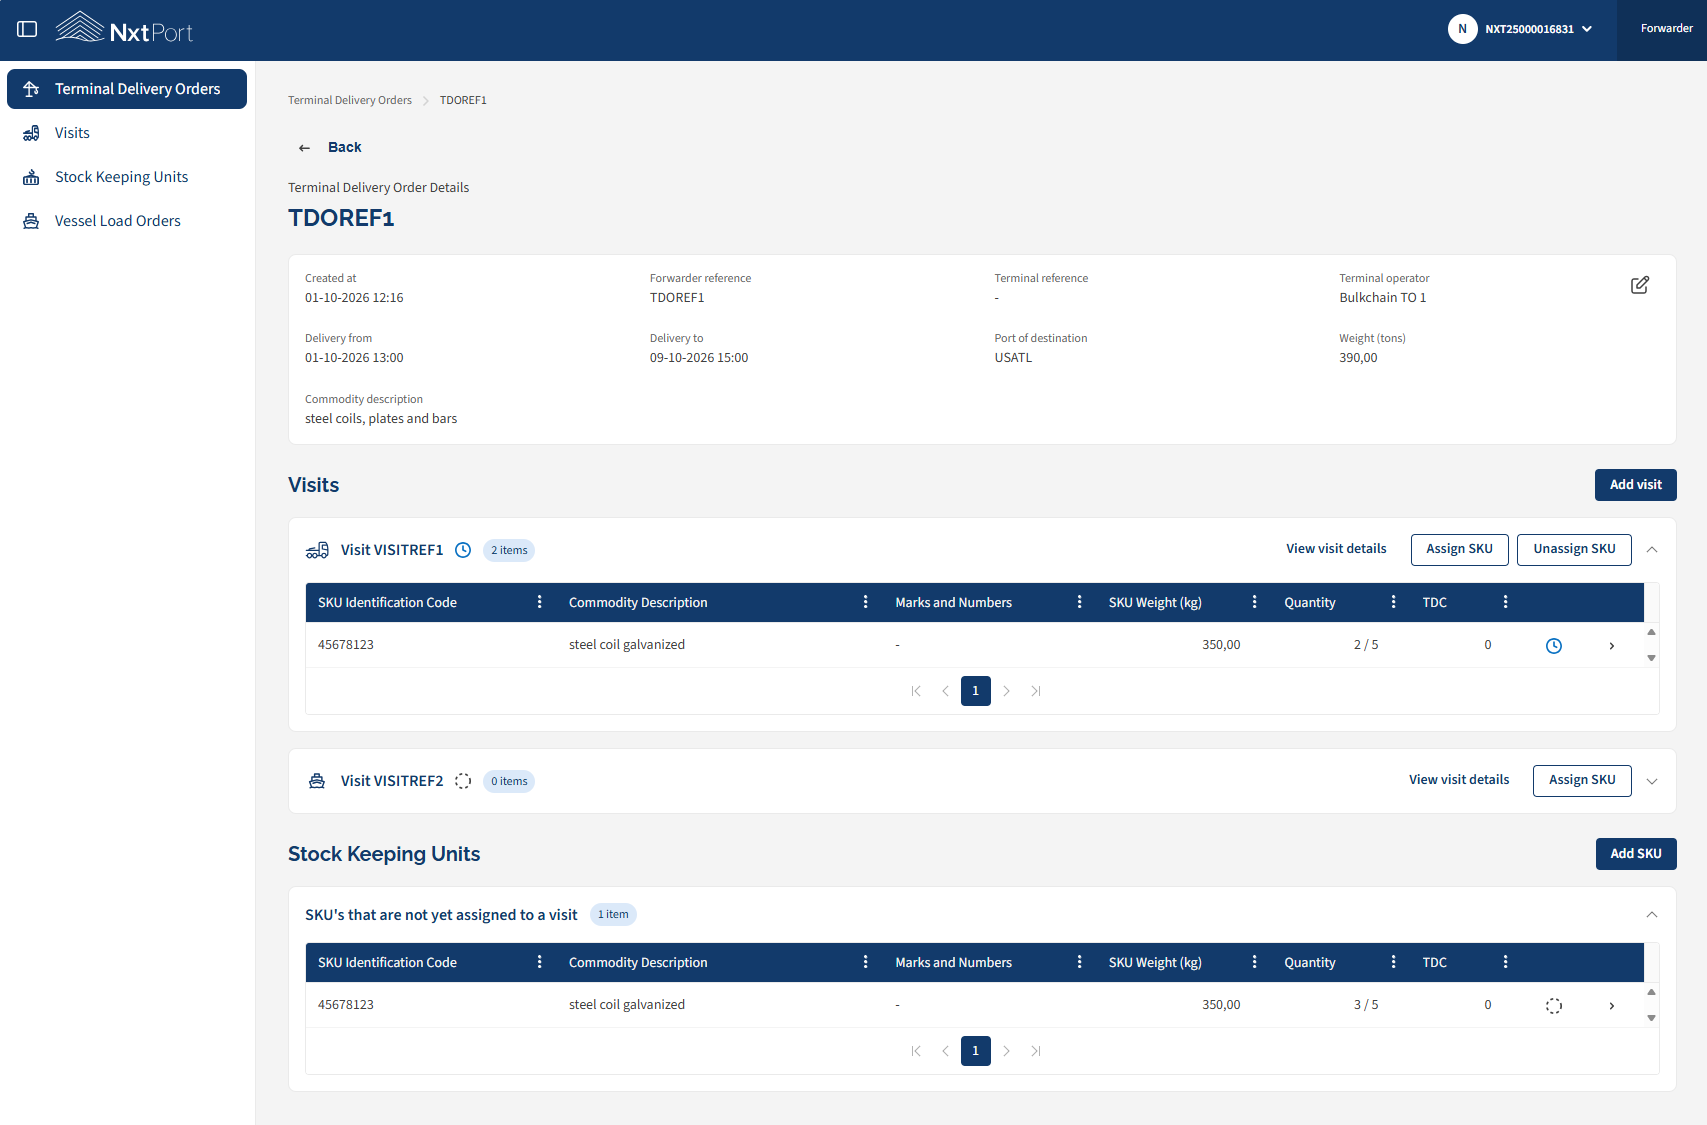Open column menu for Quantity in unassigned SKU table
Screen dimensions: 1707x1125
(1394, 962)
